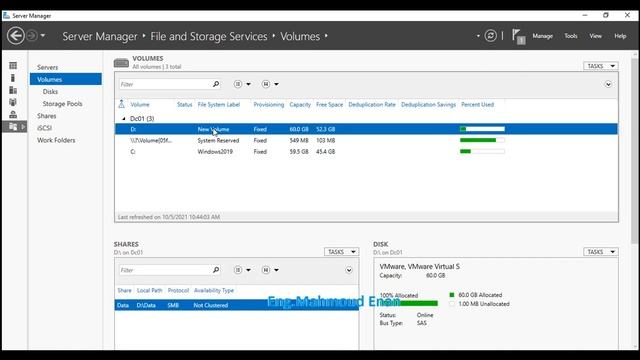Open the Volumes TASKS dropdown

pyautogui.click(x=600, y=66)
